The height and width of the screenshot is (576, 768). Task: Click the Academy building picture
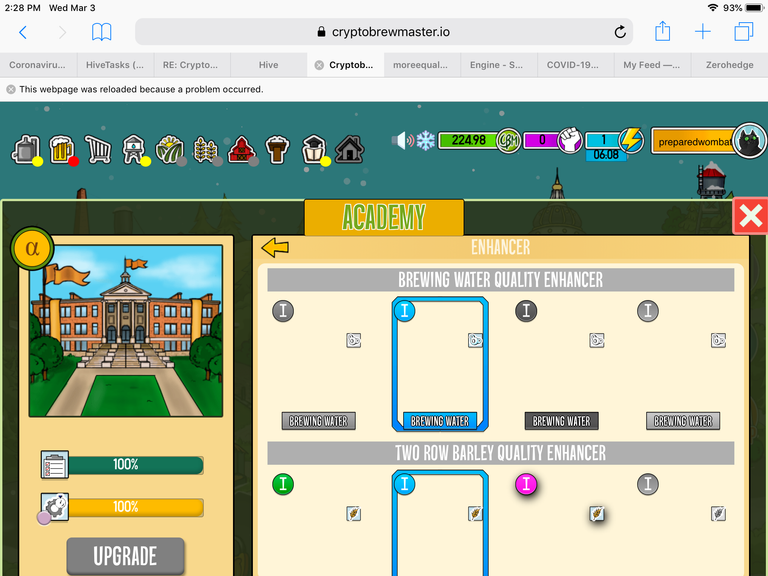[126, 331]
